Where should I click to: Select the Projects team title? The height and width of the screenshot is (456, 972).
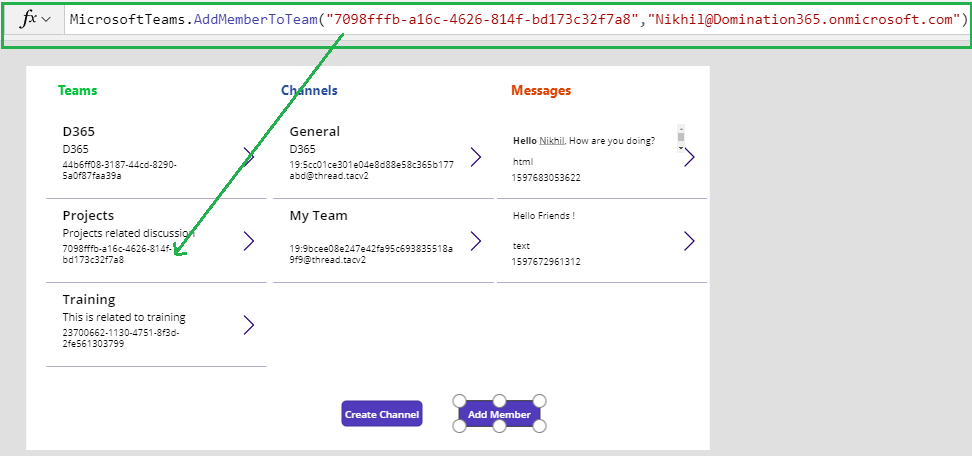[88, 216]
